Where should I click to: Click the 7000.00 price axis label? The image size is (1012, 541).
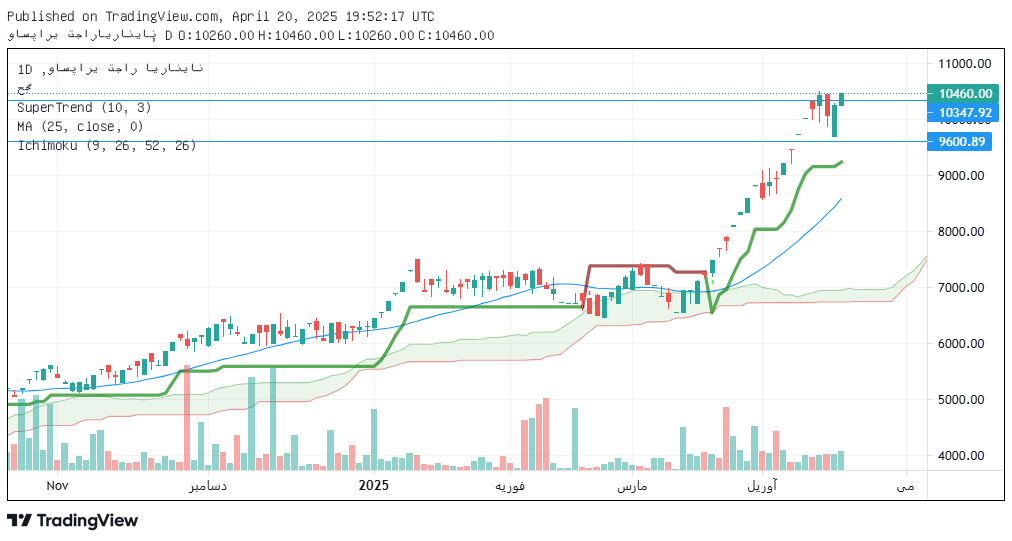(x=961, y=288)
